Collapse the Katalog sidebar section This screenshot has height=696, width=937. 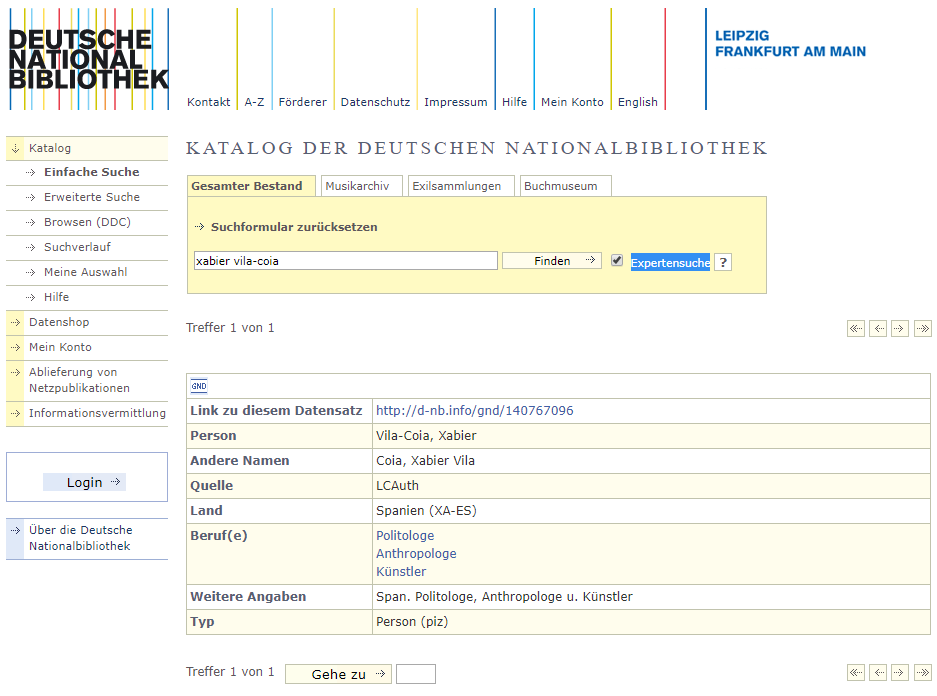point(87,148)
